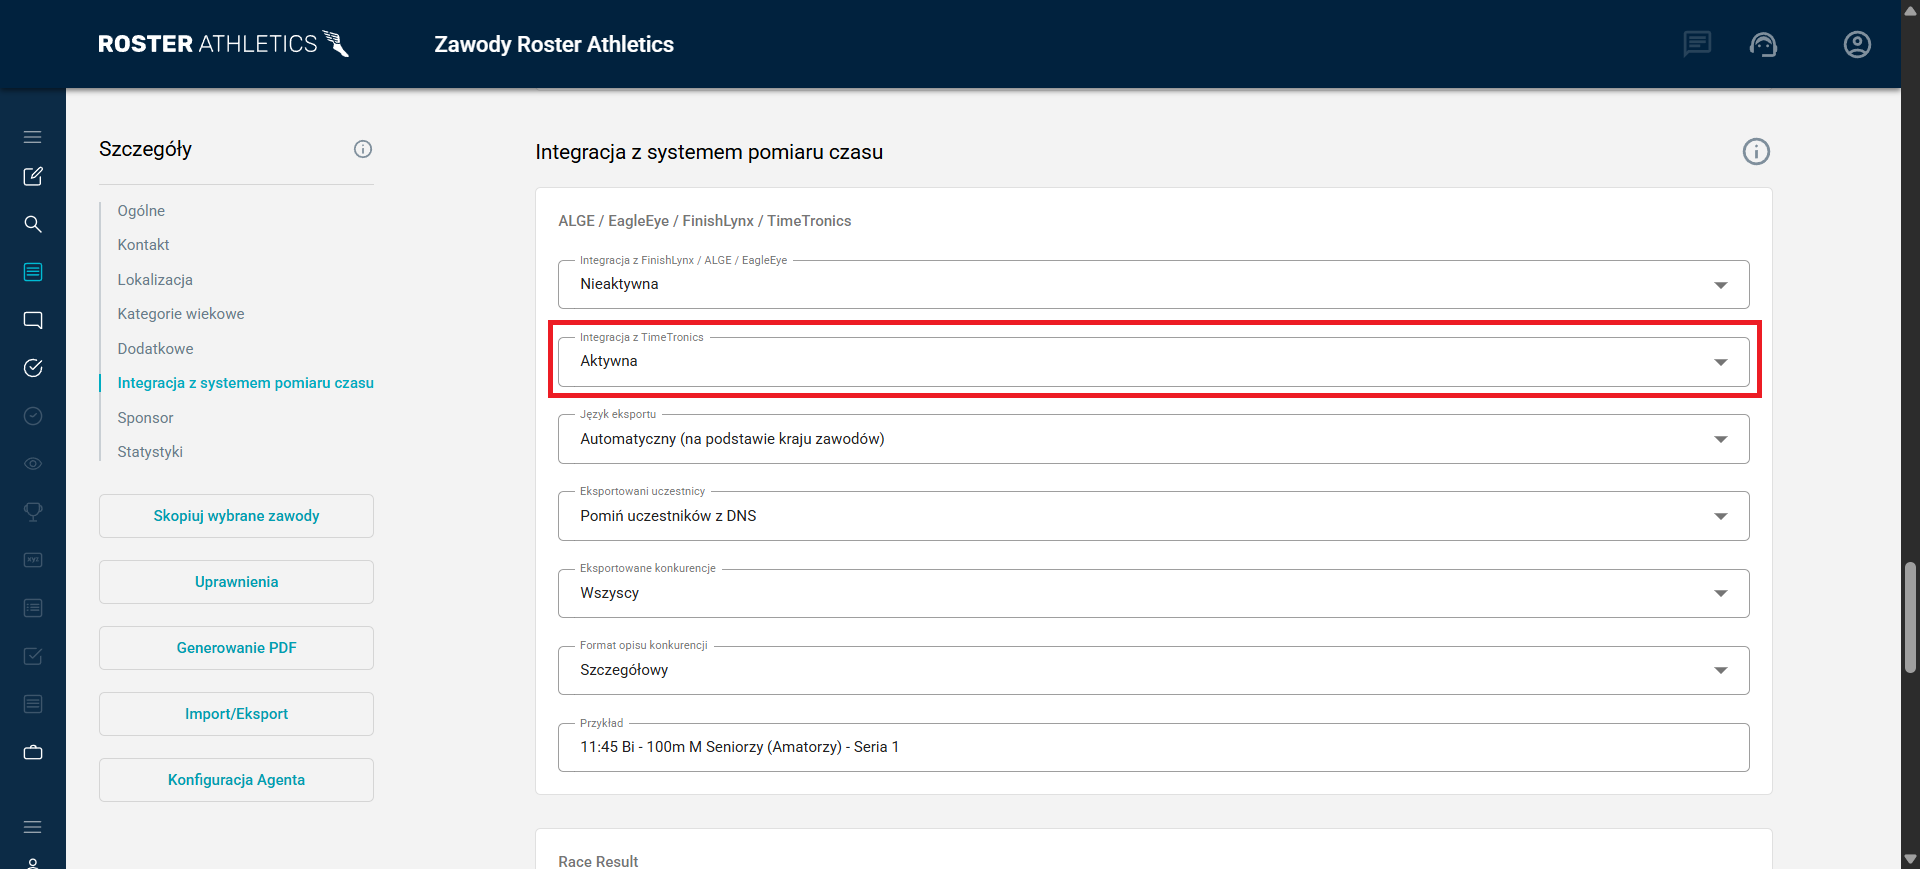Open the Język eksportu dropdown
The height and width of the screenshot is (869, 1920).
(1153, 439)
